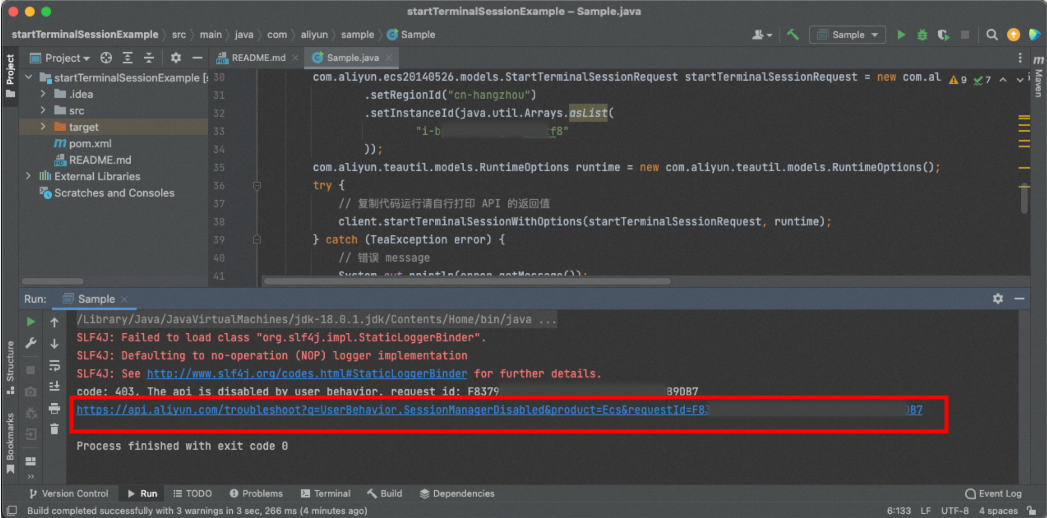This screenshot has width=1047, height=518.
Task: Start debugging with the Debug bug icon
Action: pyautogui.click(x=920, y=35)
